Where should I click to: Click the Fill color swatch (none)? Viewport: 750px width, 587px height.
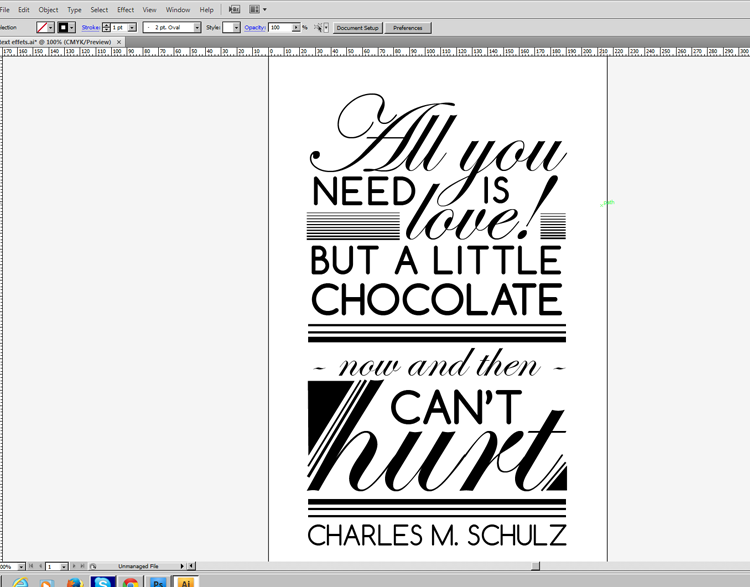click(42, 28)
